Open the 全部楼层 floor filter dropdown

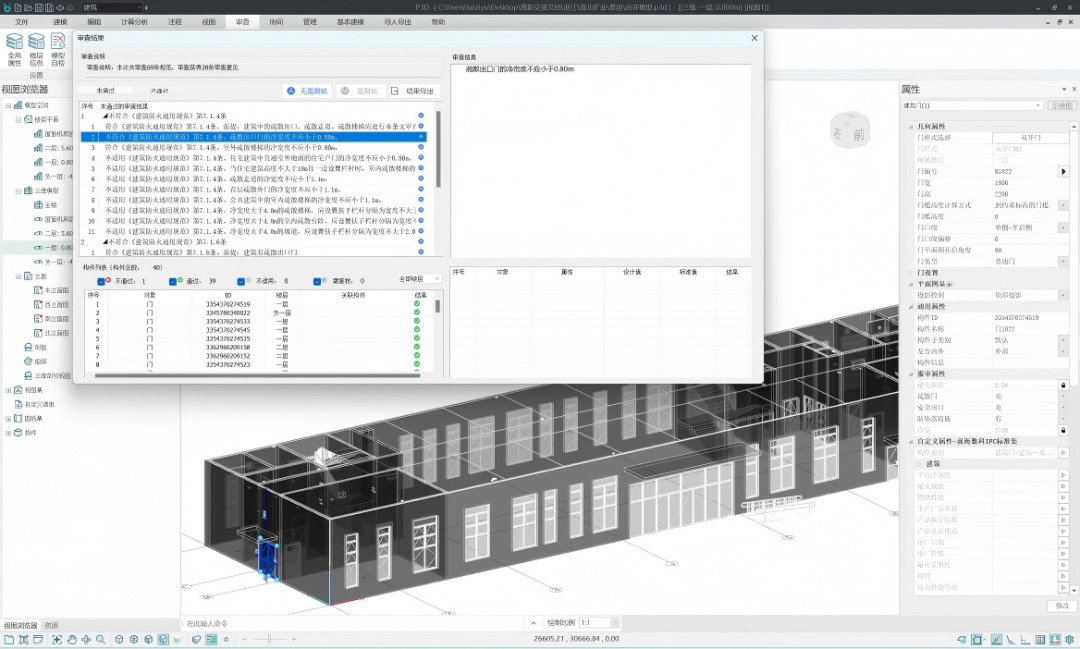[x=418, y=279]
